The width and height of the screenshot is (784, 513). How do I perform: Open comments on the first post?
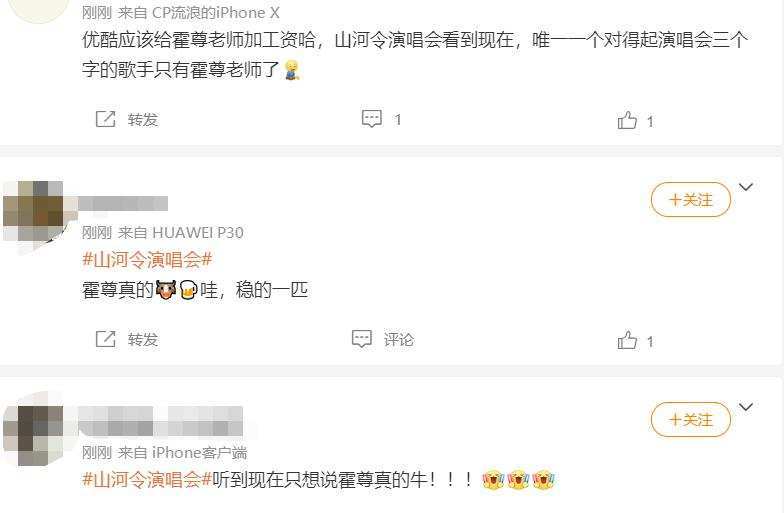pos(372,119)
